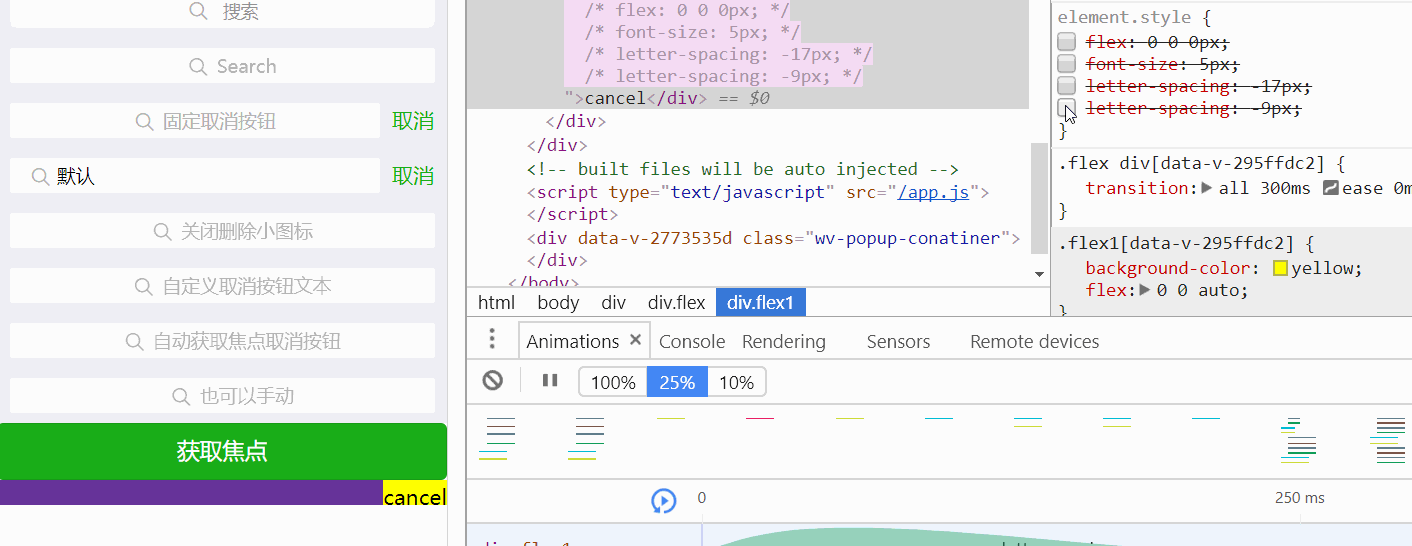Select div.flex in the breadcrumb
Viewport: 1412px width, 546px height.
coord(676,303)
